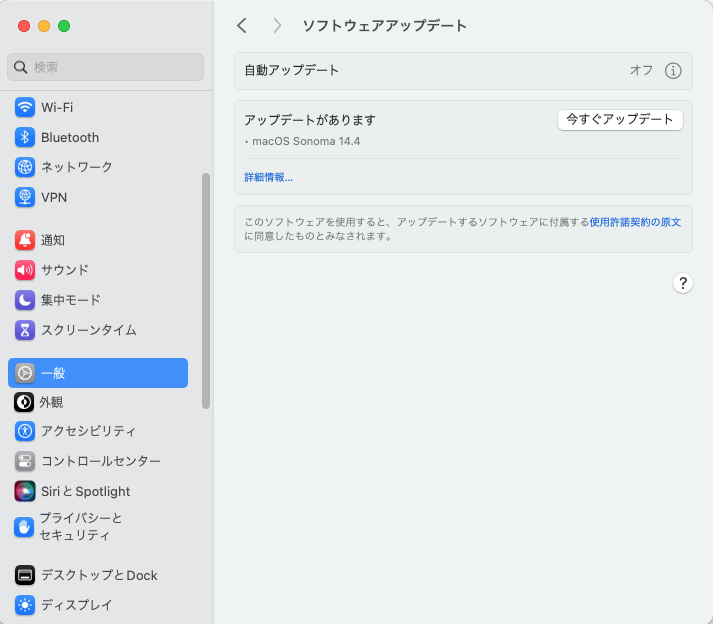Open 詳細情報... link

tap(268, 177)
